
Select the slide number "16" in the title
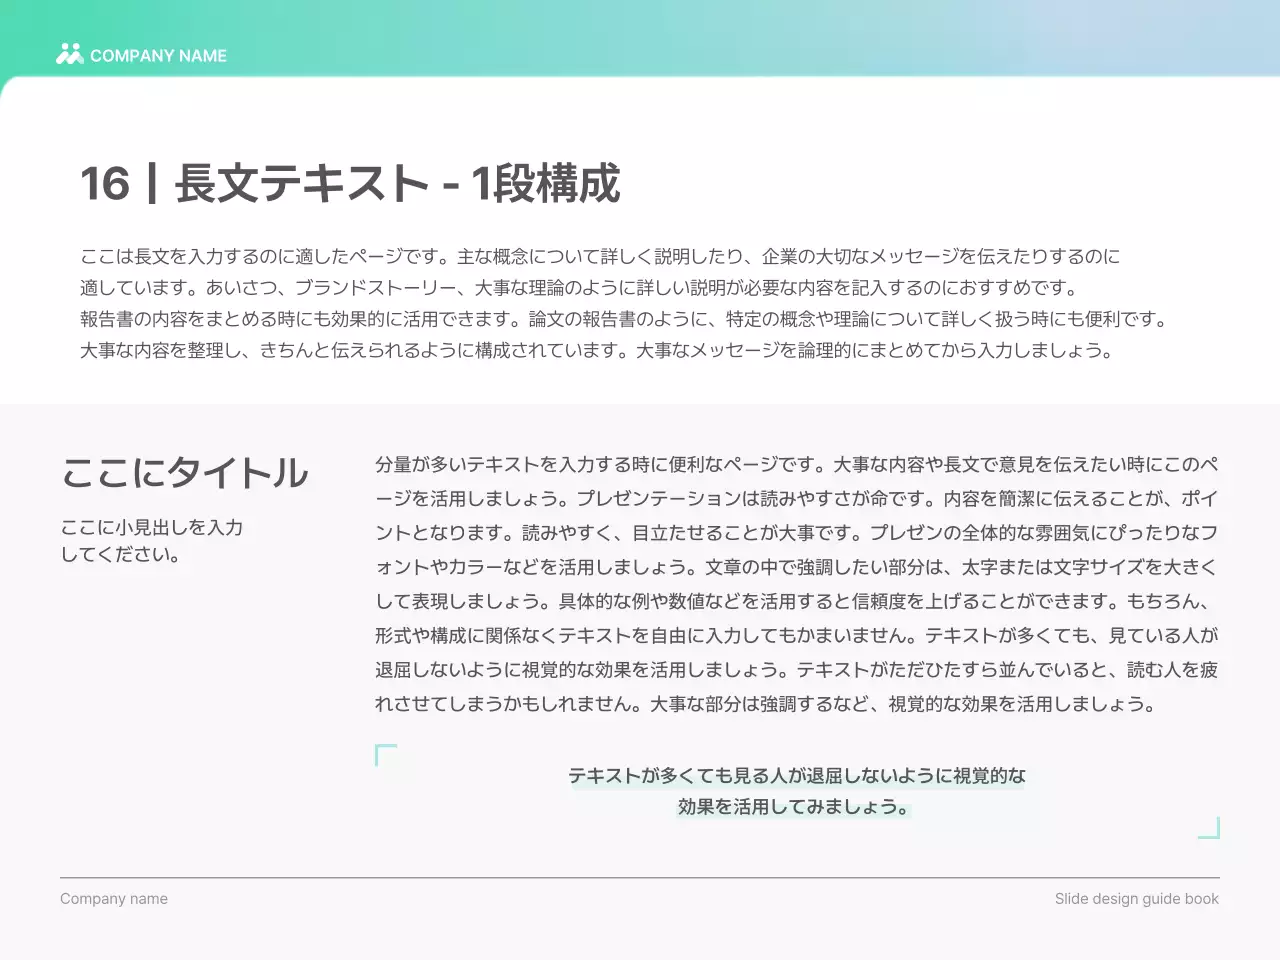105,184
